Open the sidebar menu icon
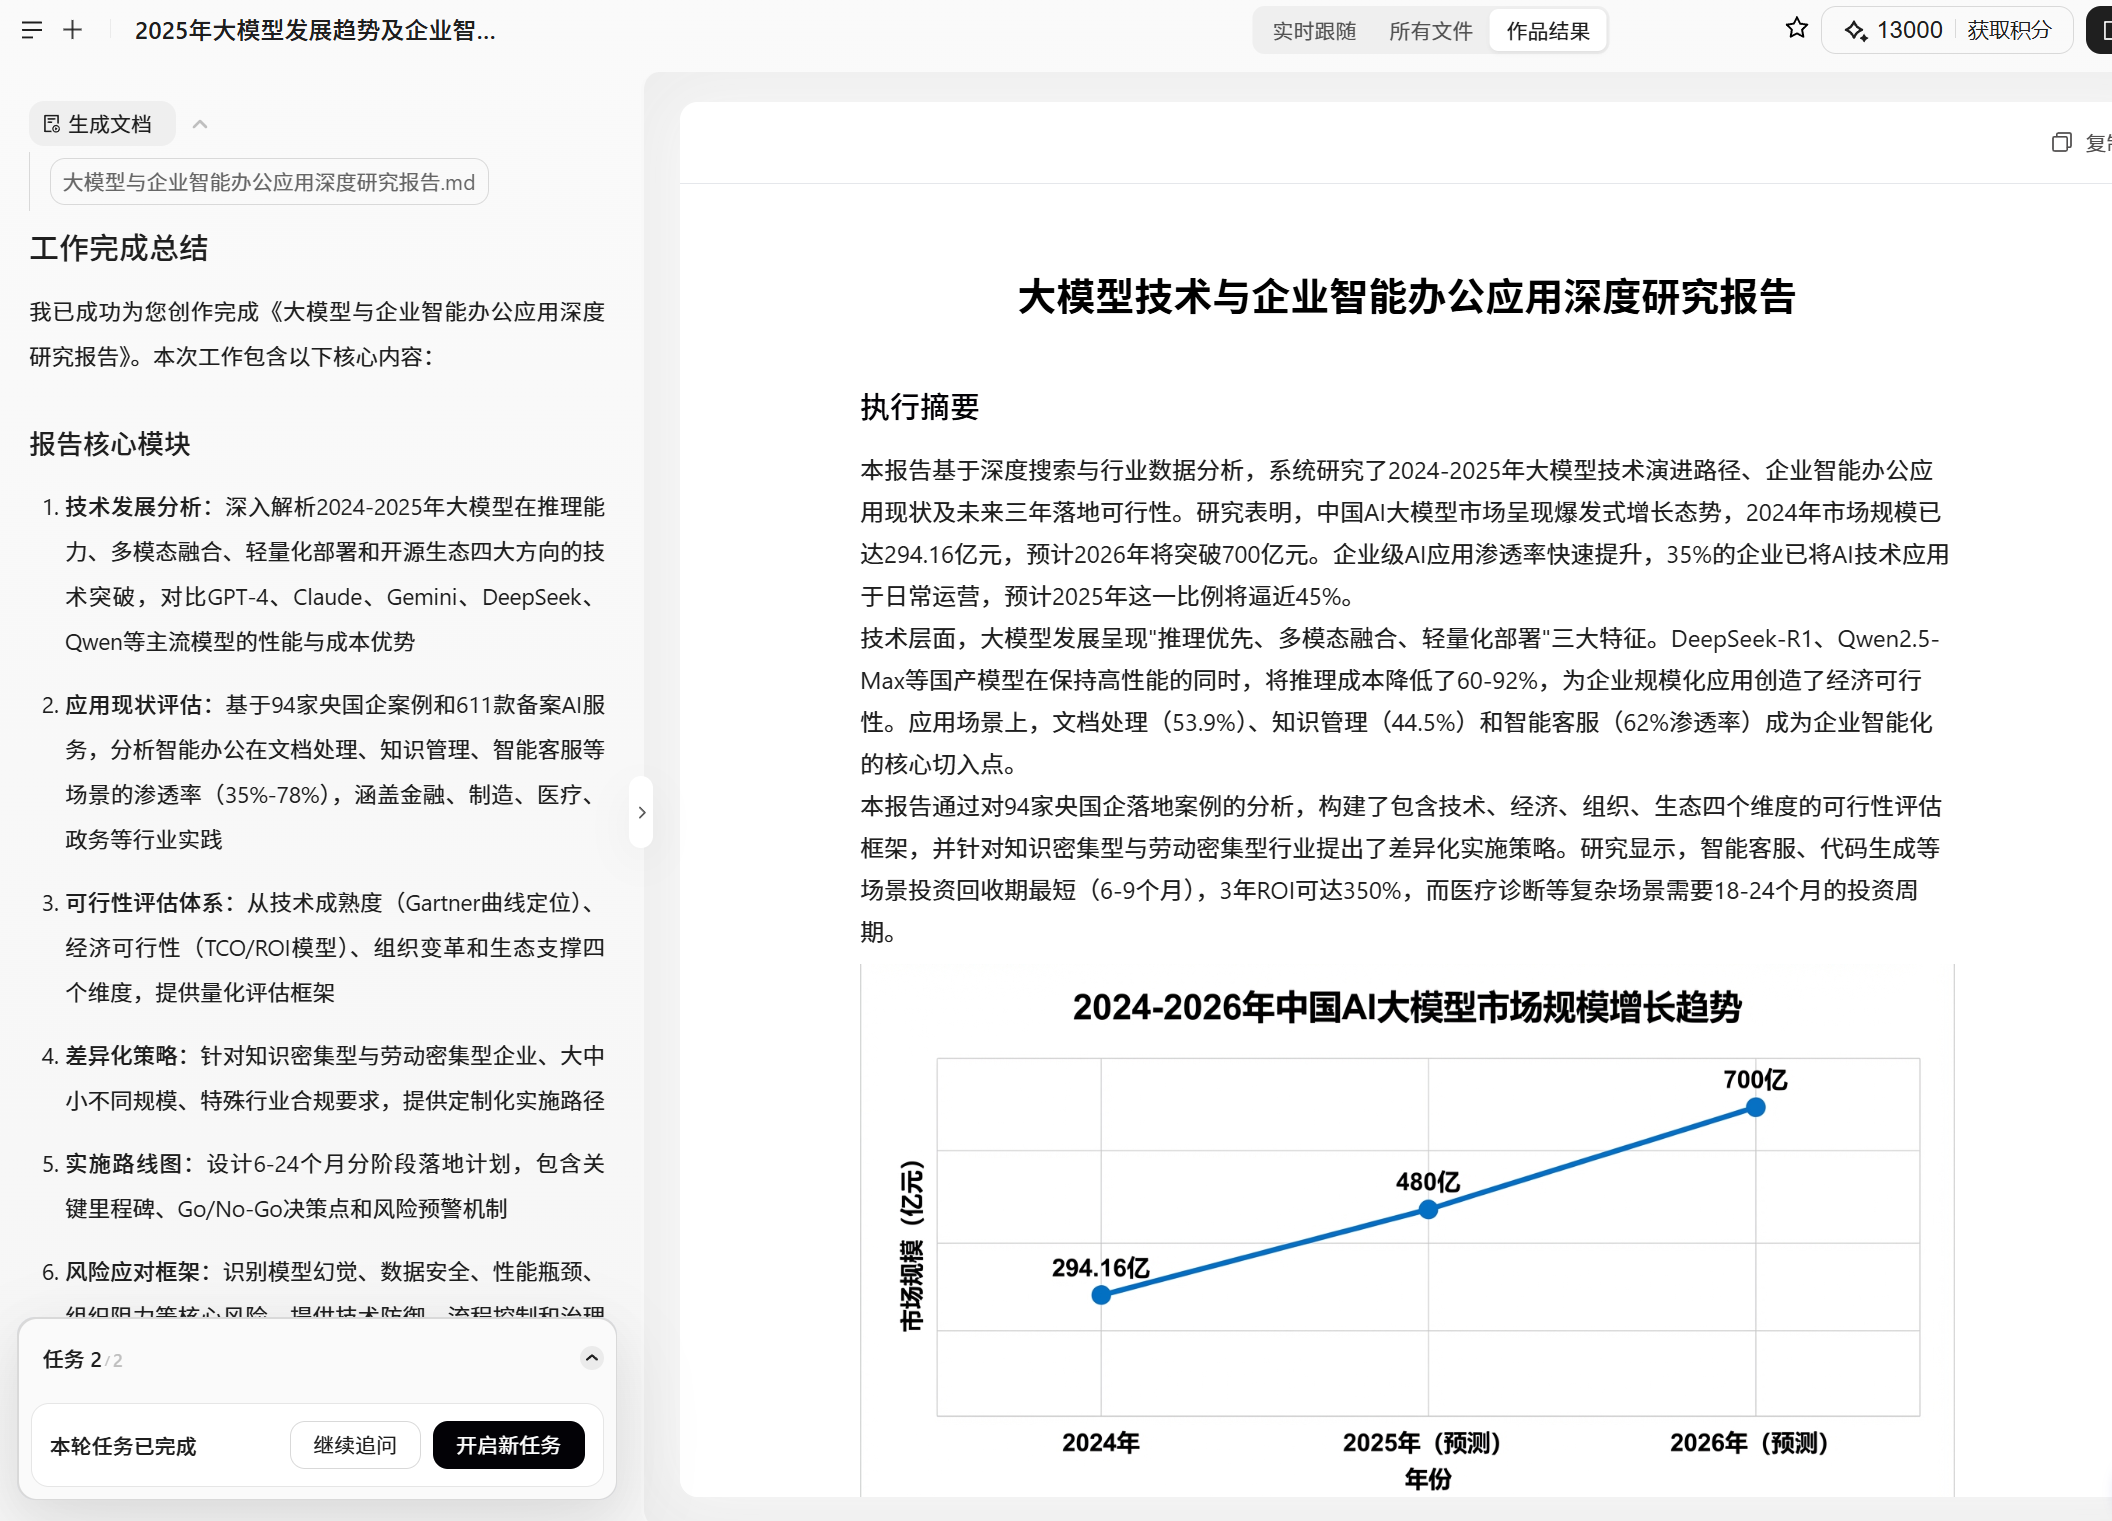This screenshot has width=2112, height=1521. point(32,30)
